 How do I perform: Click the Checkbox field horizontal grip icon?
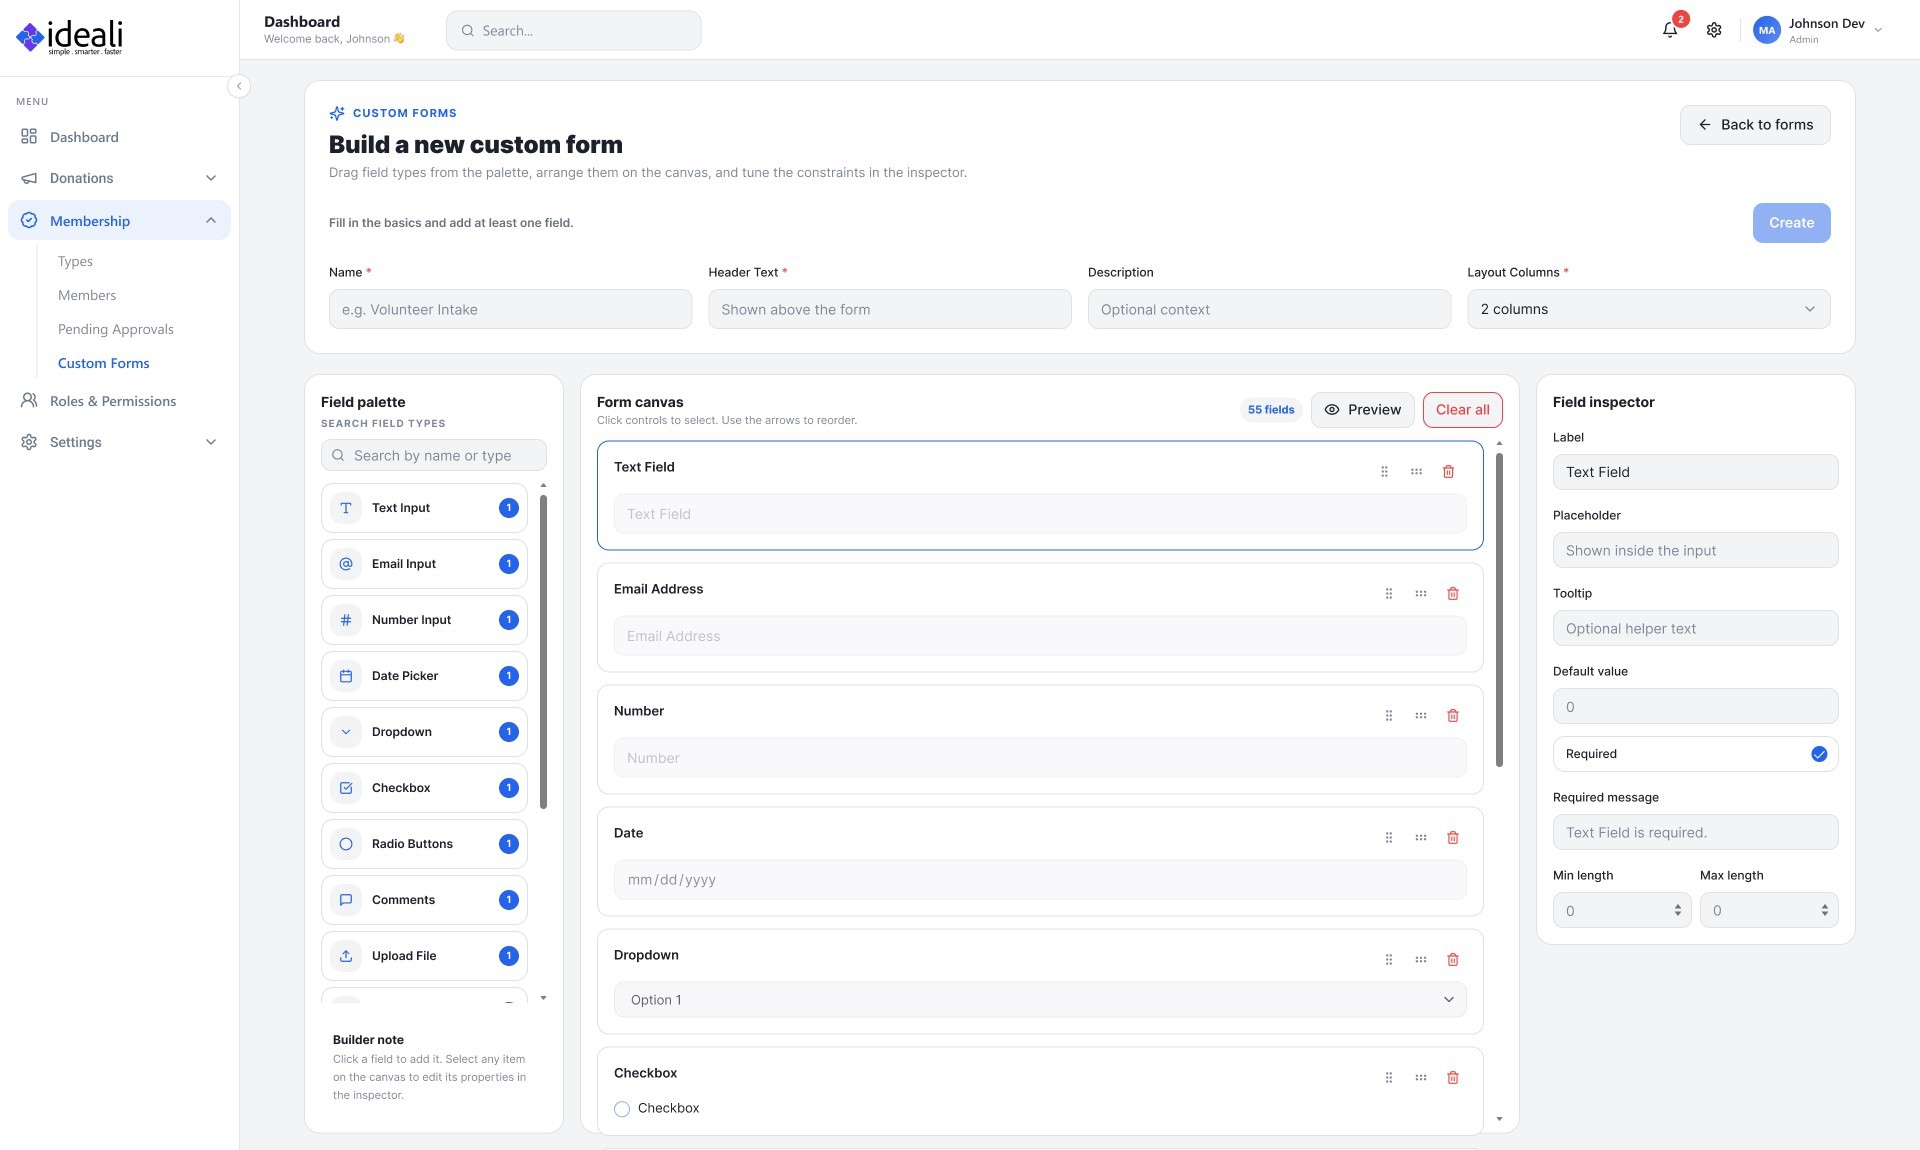pos(1421,1077)
